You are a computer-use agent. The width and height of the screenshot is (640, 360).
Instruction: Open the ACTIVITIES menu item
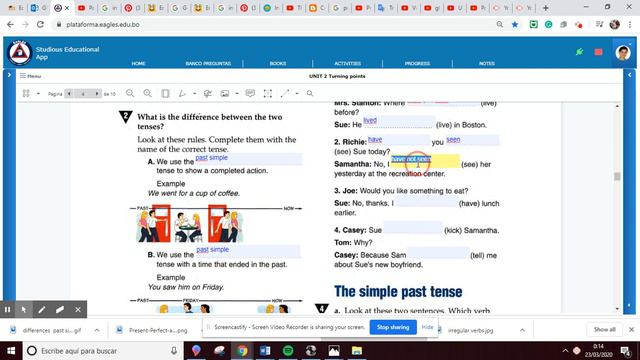pos(347,63)
